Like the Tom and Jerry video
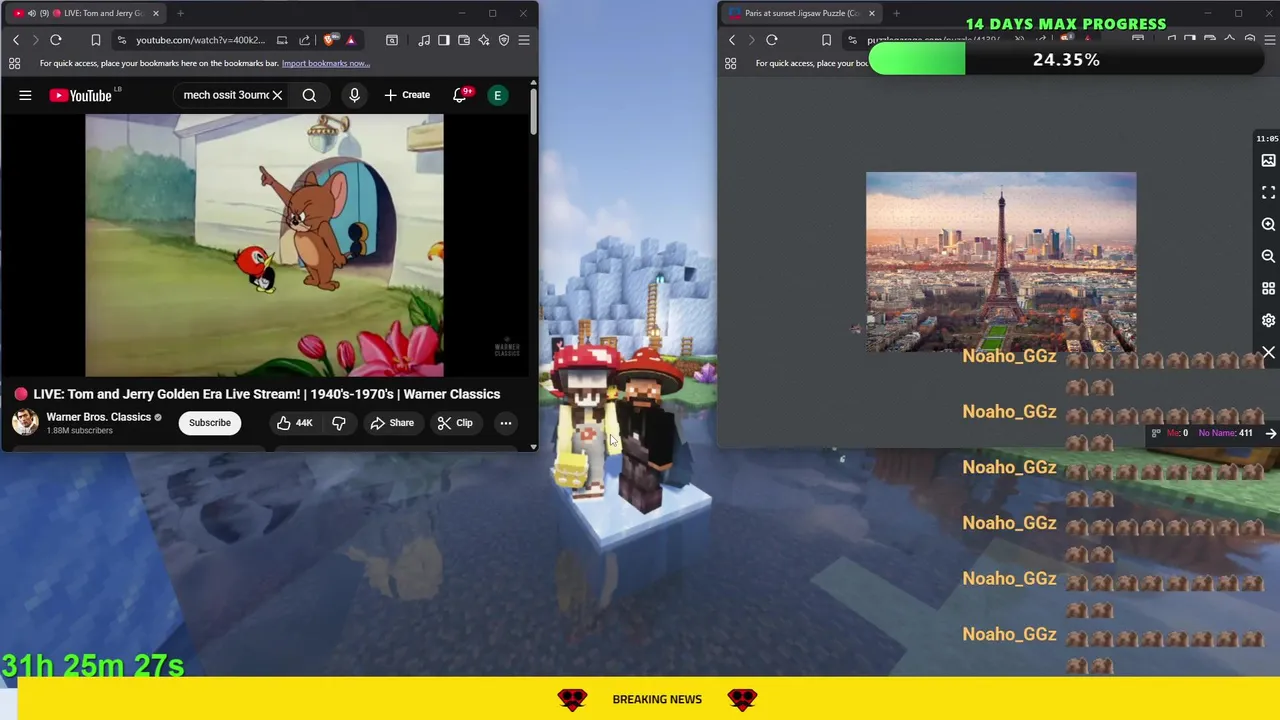Screen dimensions: 1280x720 pos(294,423)
